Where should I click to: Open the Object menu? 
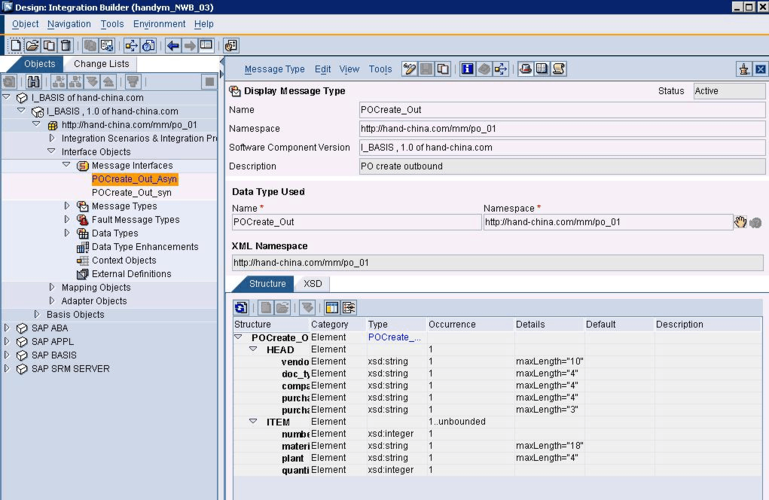(25, 24)
